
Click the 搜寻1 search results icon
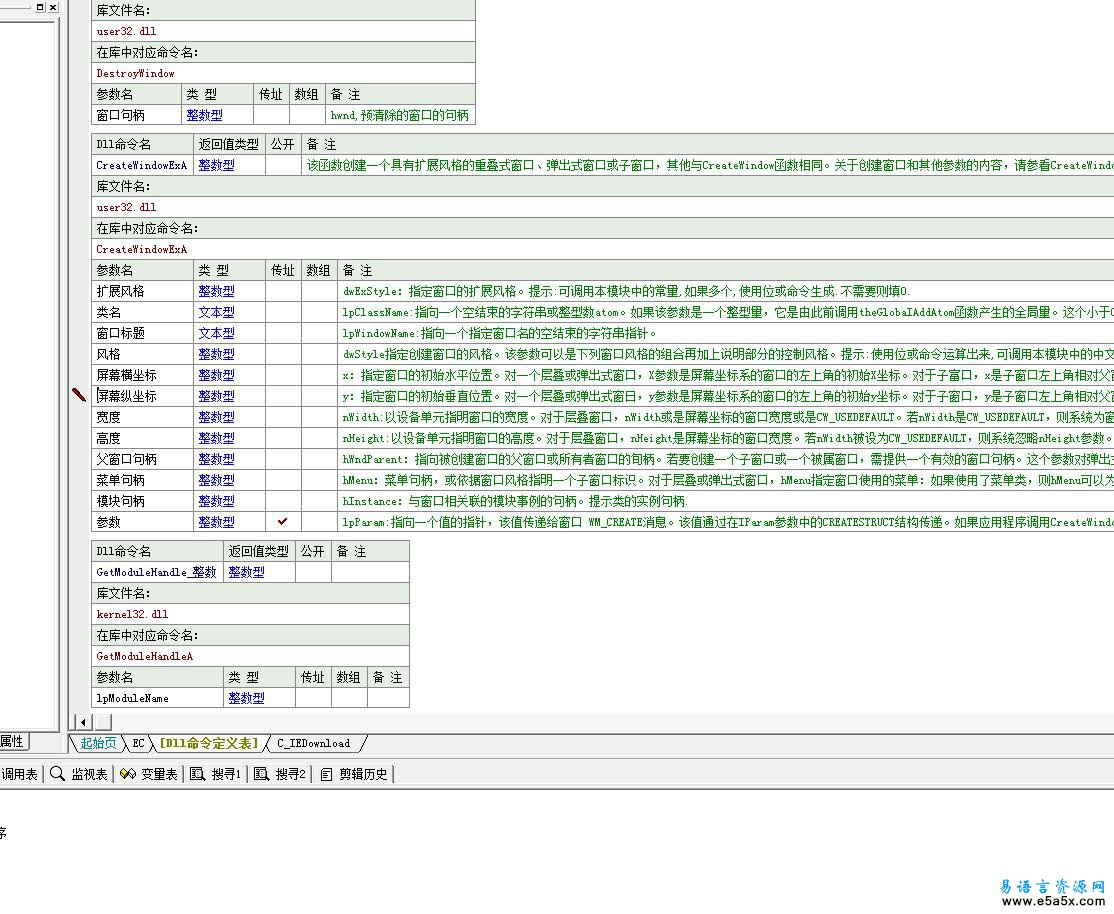(197, 774)
